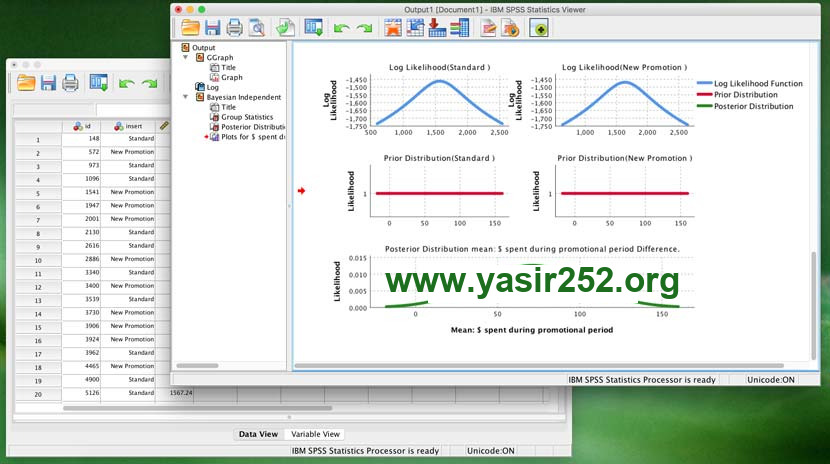Click Data Editor 'Processor is ready' status
830x464 pixels.
coord(365,451)
